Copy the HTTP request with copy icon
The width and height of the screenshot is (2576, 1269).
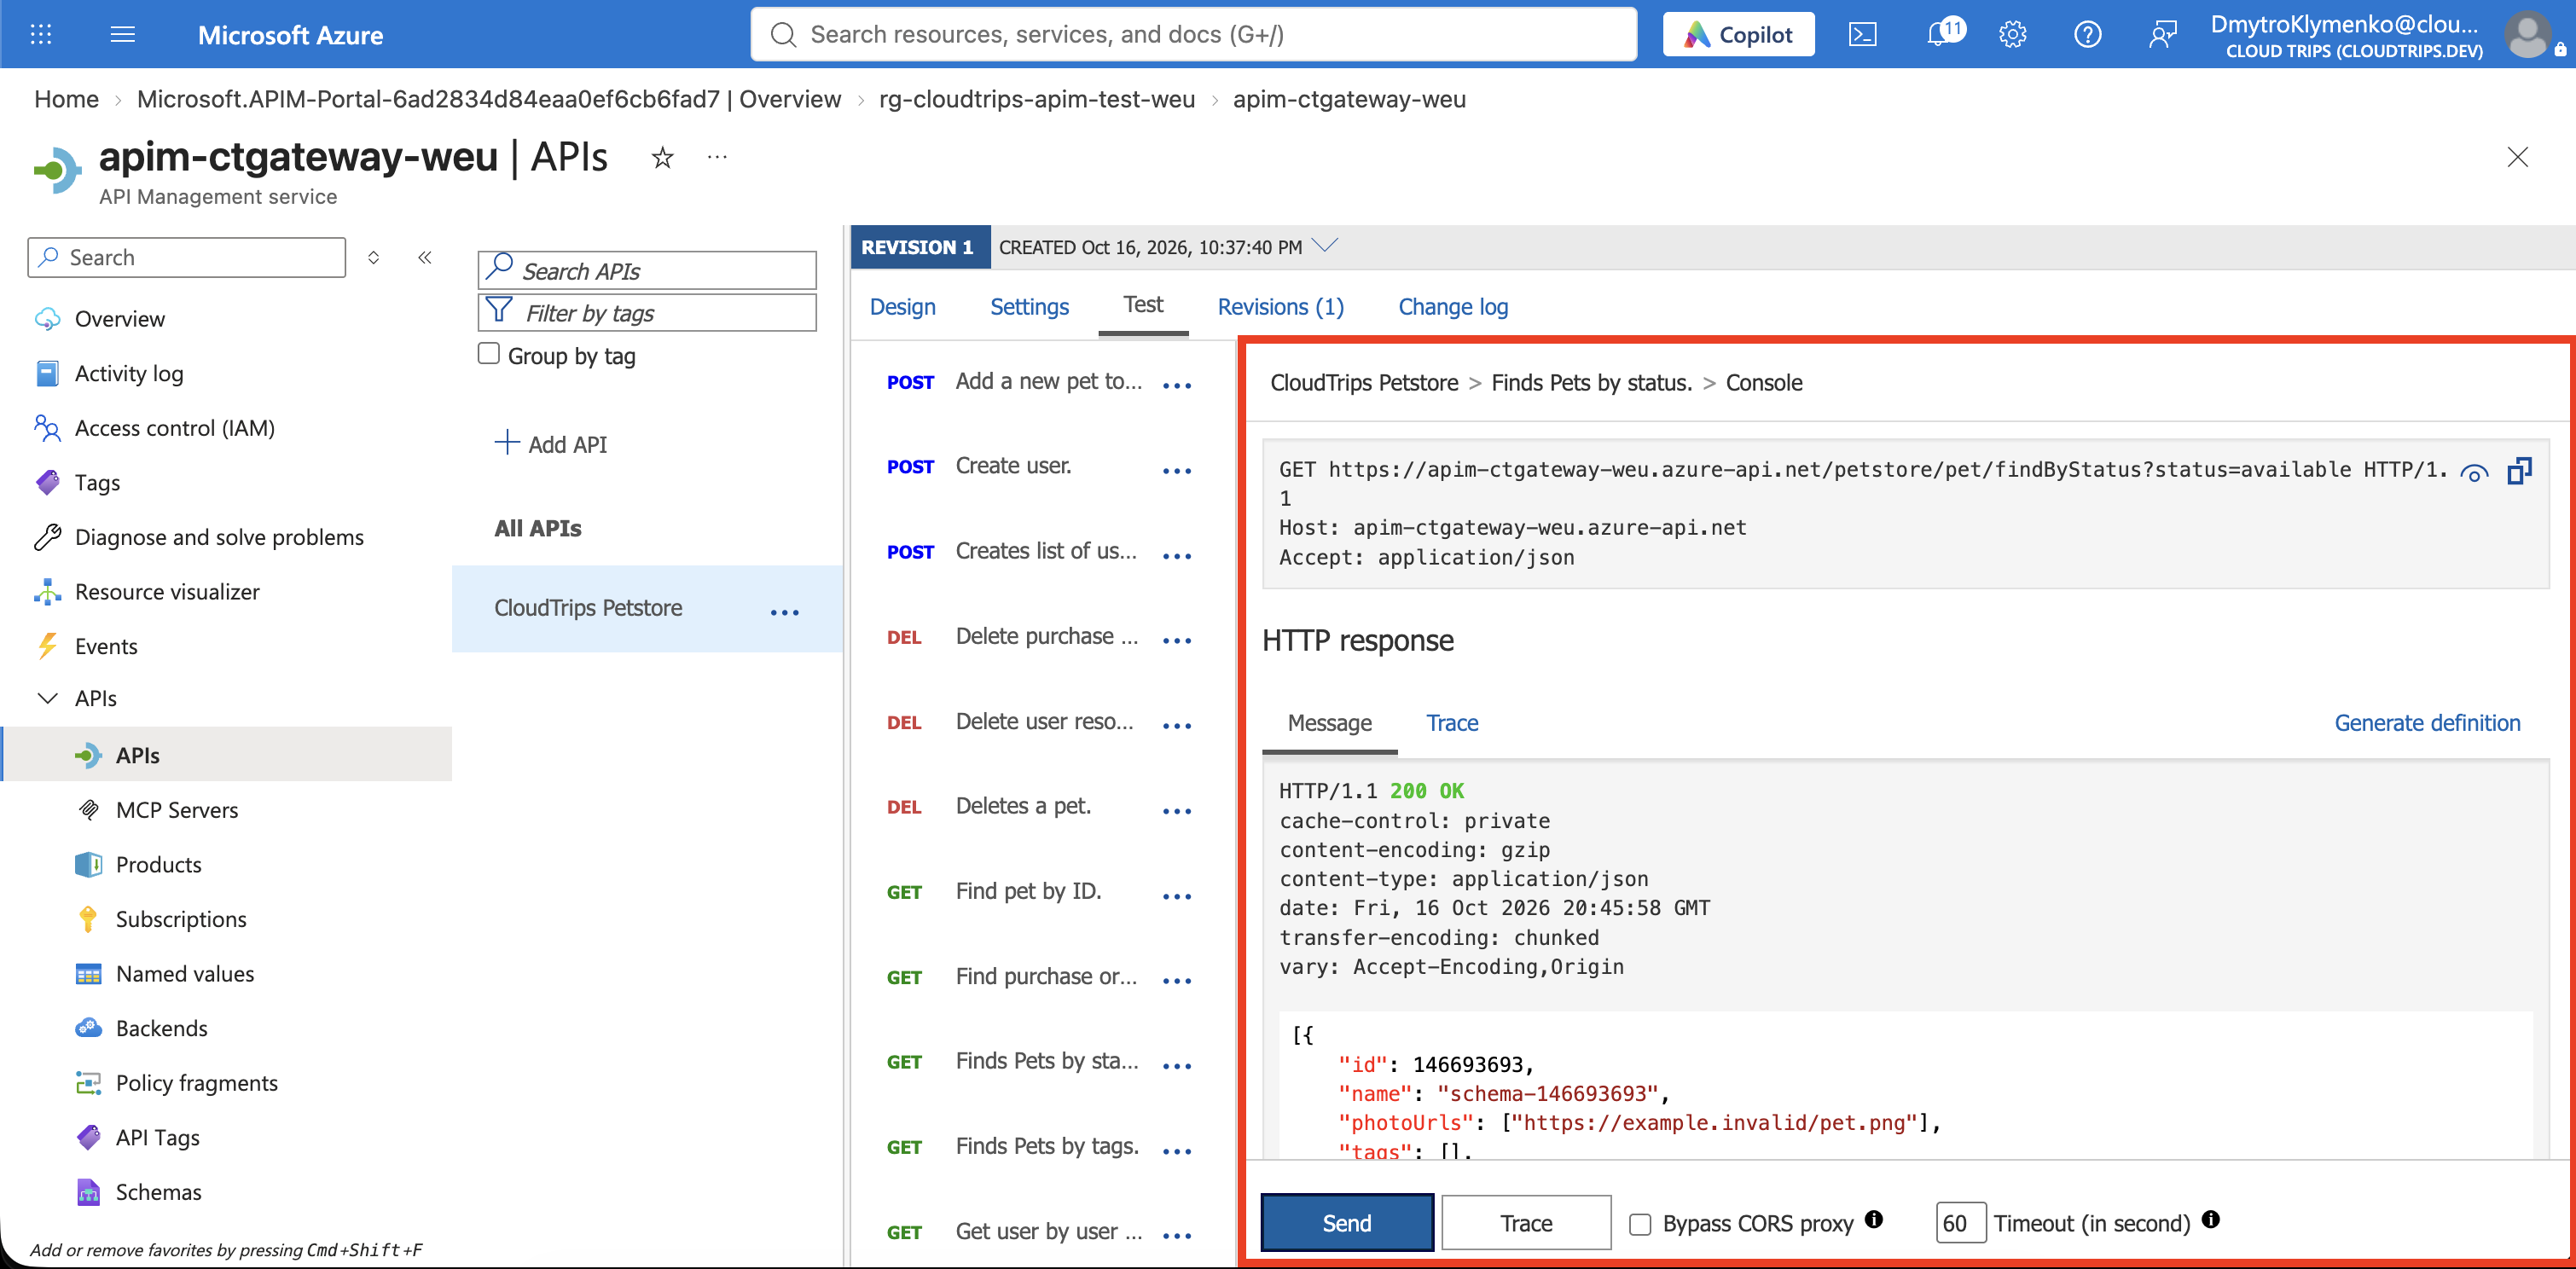click(x=2519, y=471)
